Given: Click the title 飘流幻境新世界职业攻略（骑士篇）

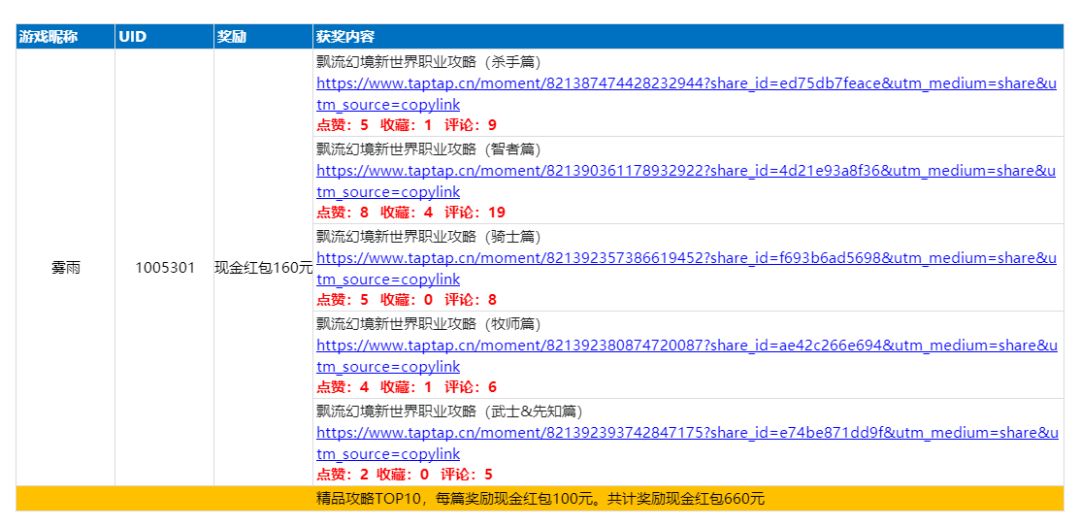Looking at the screenshot, I should coord(428,237).
